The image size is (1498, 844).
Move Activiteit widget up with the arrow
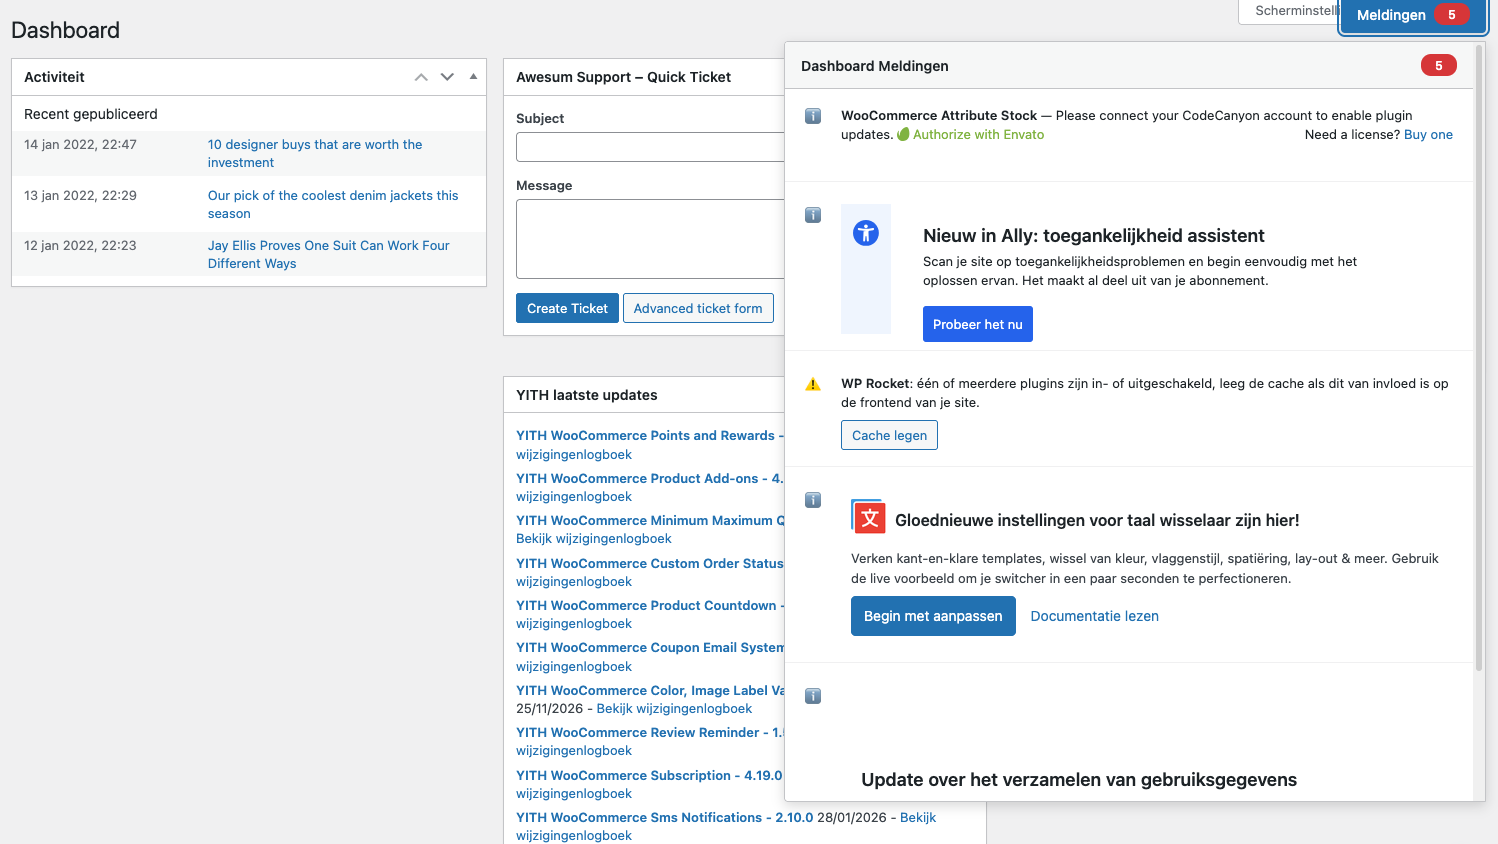(x=421, y=77)
